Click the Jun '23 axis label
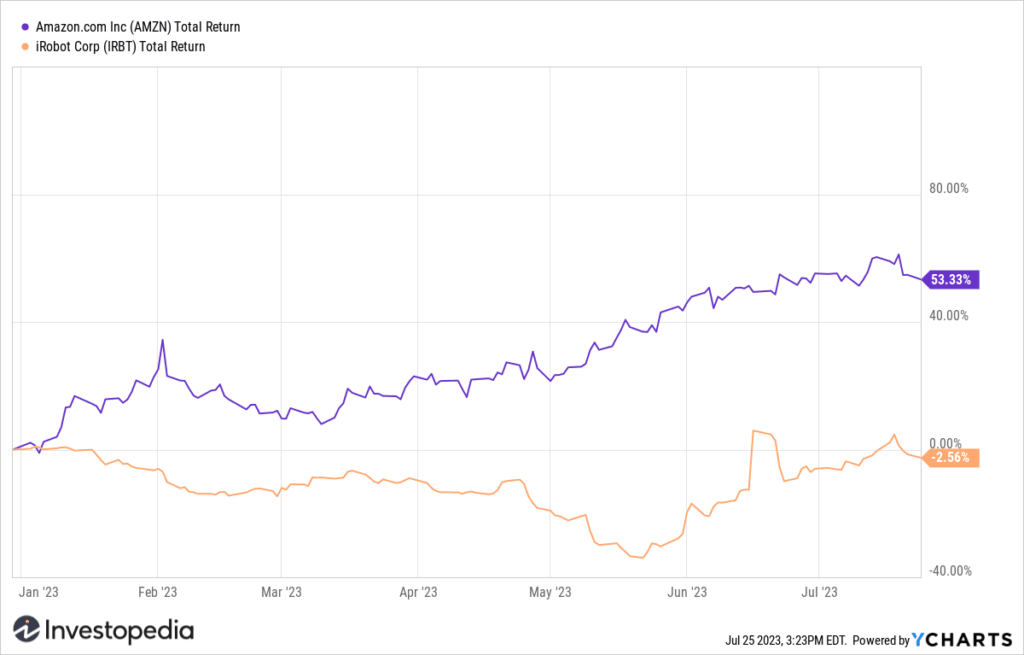The image size is (1024, 655). (687, 592)
